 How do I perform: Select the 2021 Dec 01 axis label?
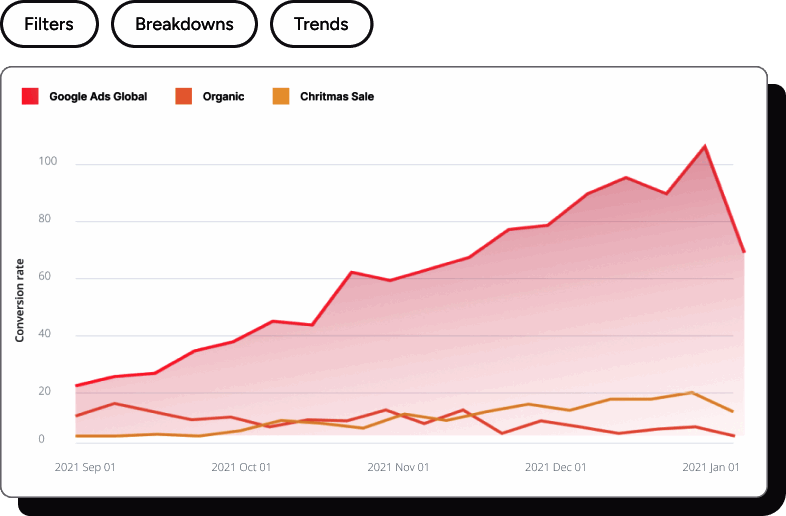tap(555, 467)
